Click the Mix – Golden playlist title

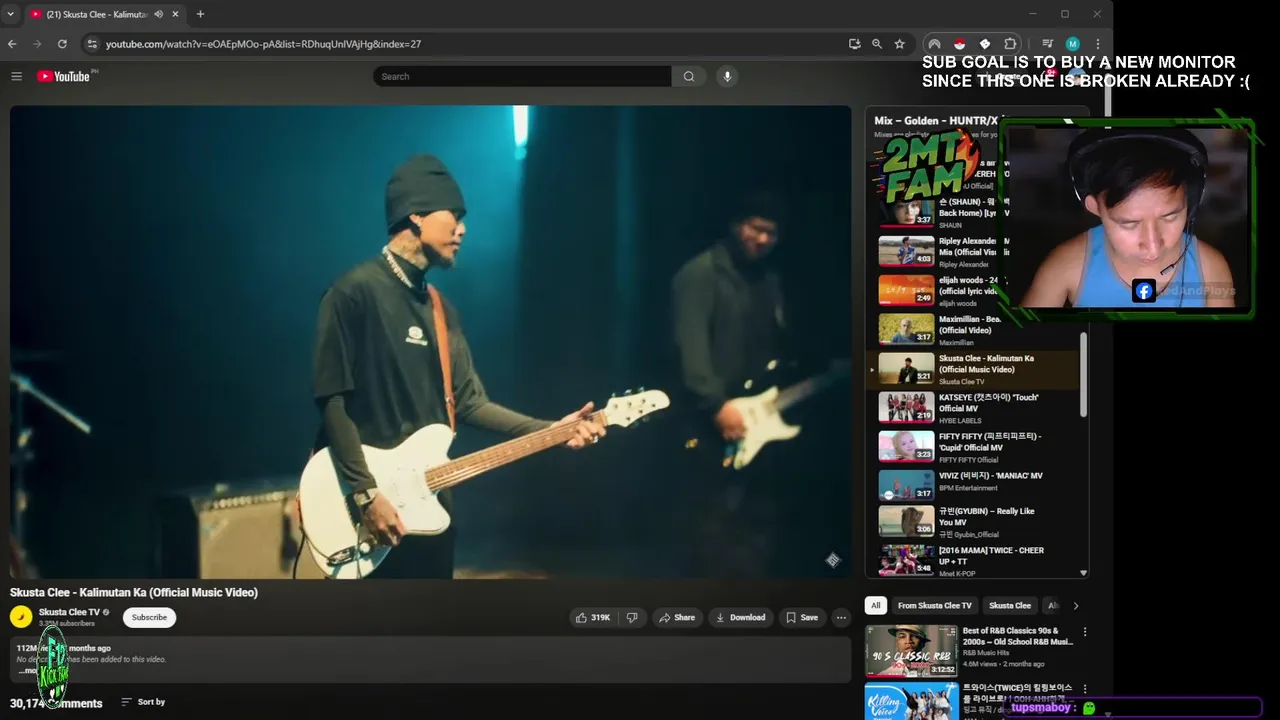tap(941, 121)
